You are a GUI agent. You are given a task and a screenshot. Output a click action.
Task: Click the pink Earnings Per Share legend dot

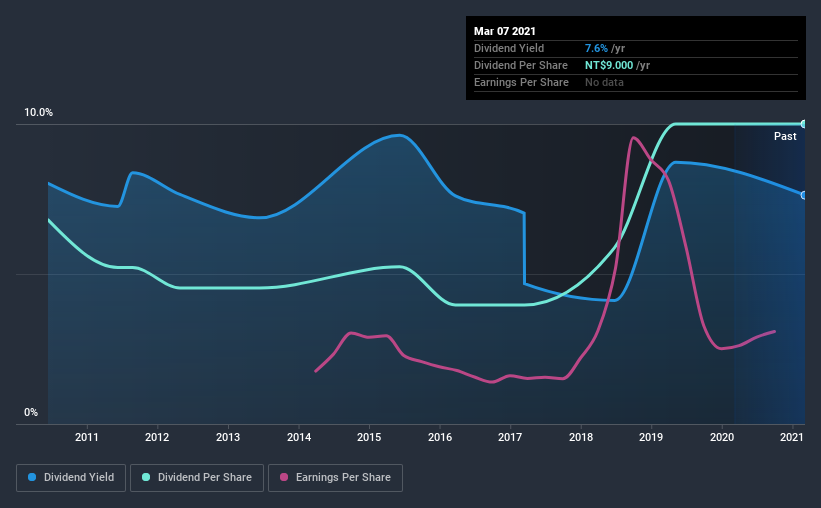pyautogui.click(x=284, y=477)
